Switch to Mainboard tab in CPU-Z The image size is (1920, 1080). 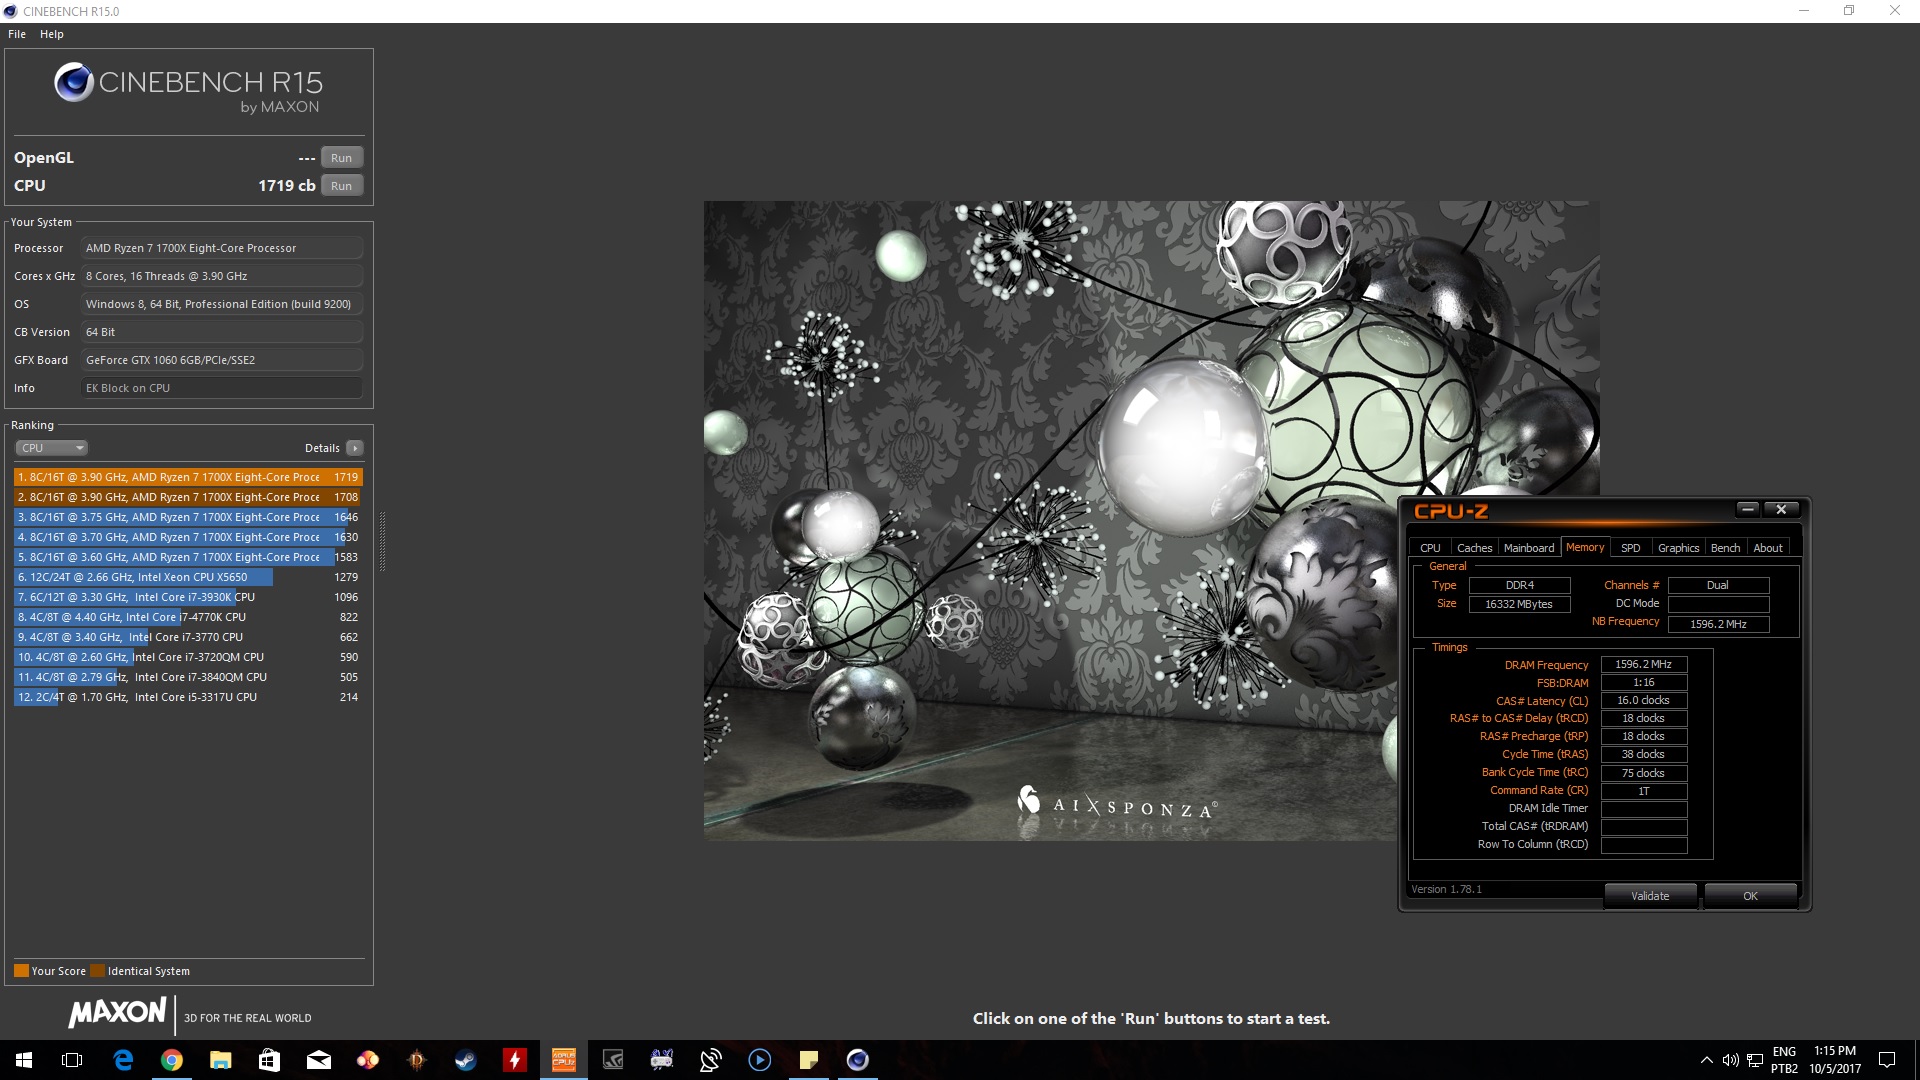click(x=1529, y=548)
